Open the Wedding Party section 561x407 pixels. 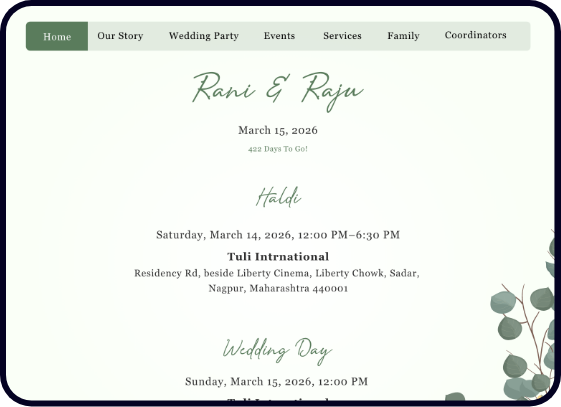coord(204,36)
